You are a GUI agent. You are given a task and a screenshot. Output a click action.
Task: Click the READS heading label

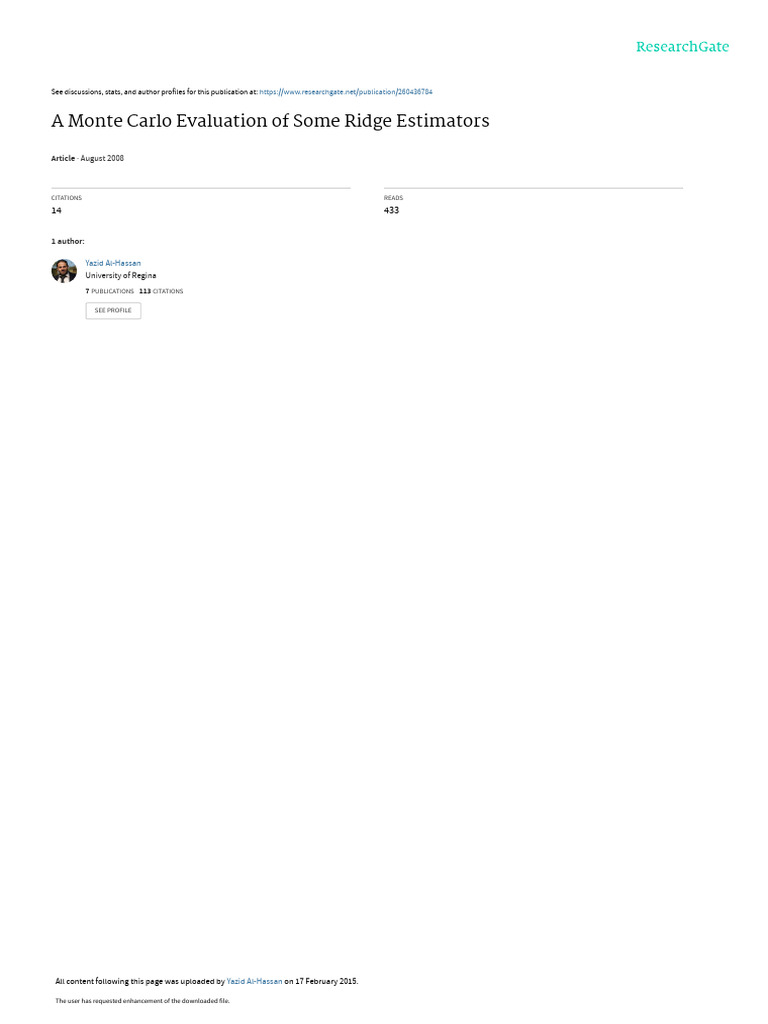tap(393, 198)
